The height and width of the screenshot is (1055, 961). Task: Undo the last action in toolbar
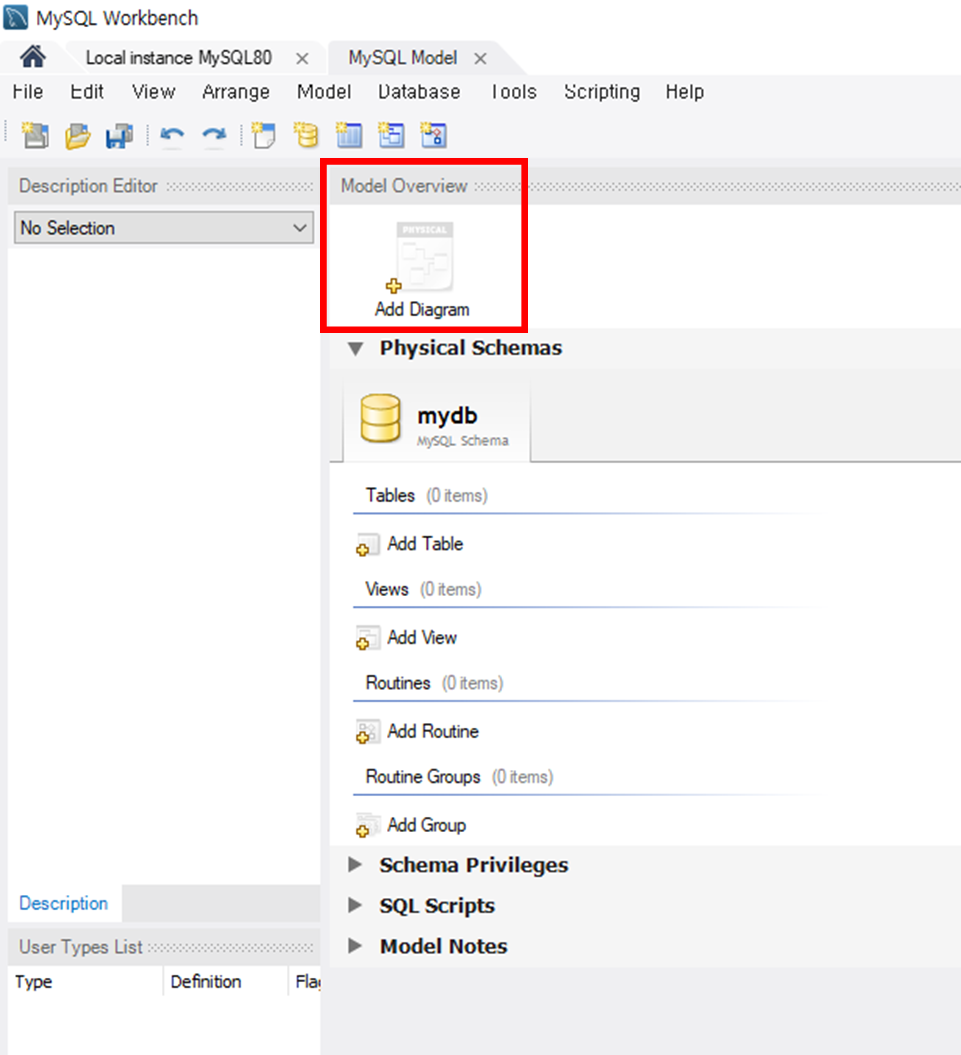172,136
